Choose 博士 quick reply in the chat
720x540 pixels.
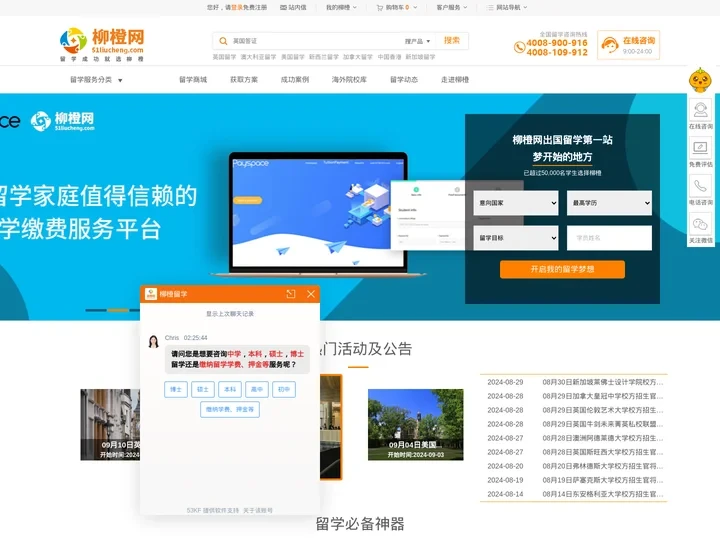pos(176,389)
